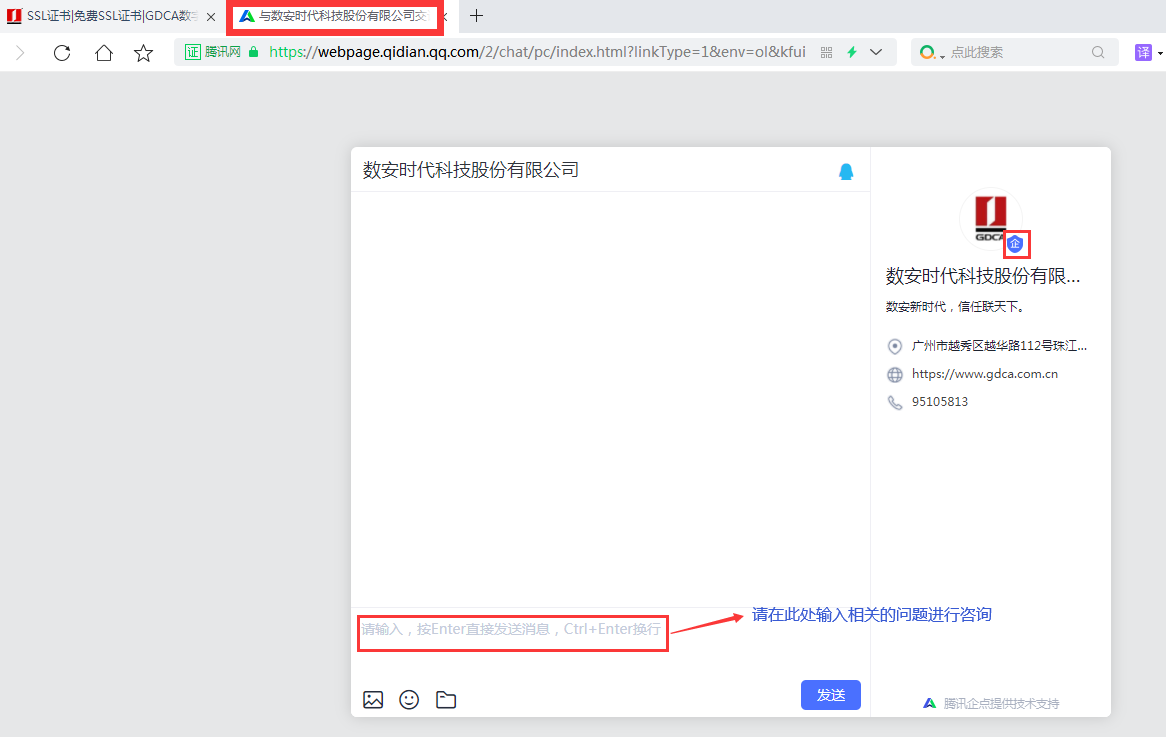The width and height of the screenshot is (1166, 737).
Task: Open translate extension dropdown arrow
Action: [1160, 54]
